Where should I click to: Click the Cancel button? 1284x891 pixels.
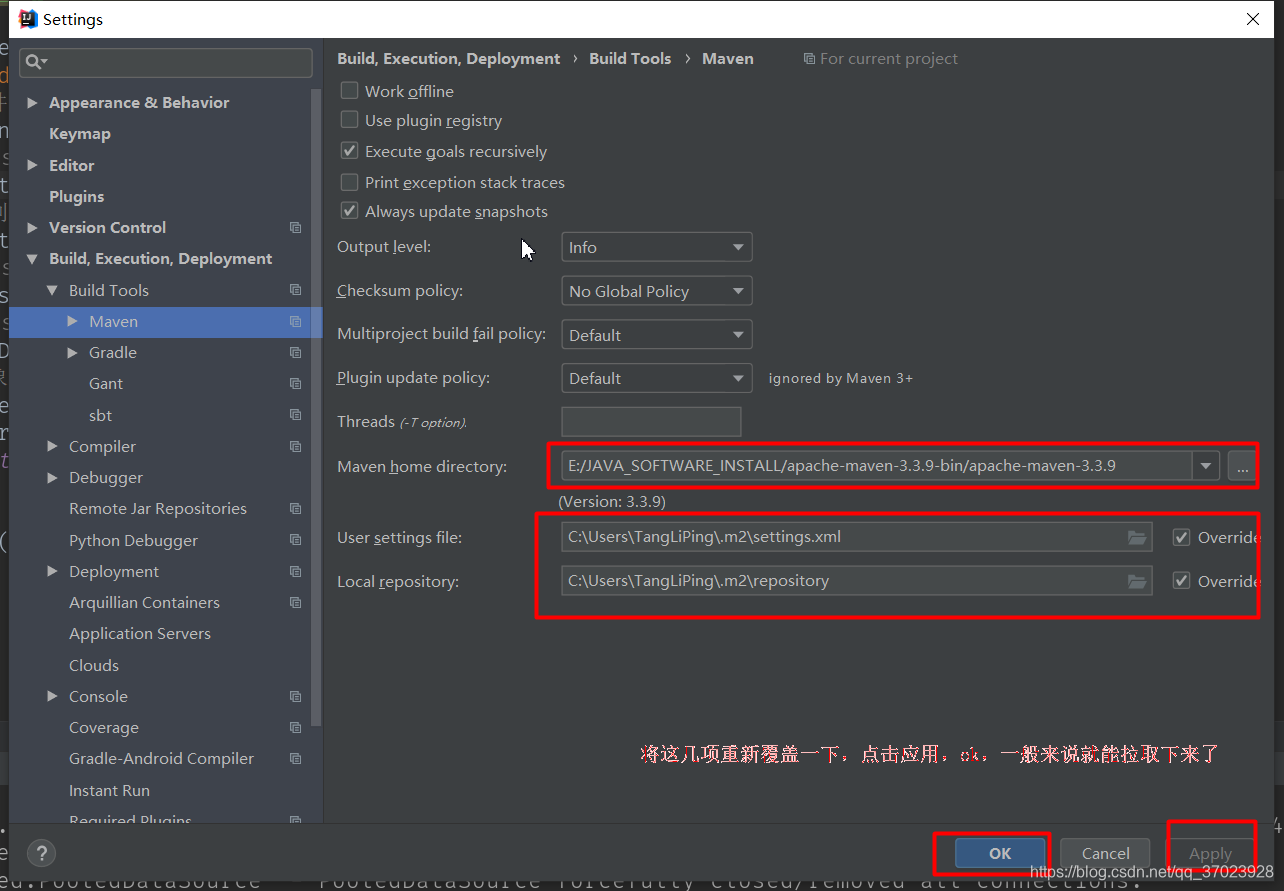(x=1105, y=853)
